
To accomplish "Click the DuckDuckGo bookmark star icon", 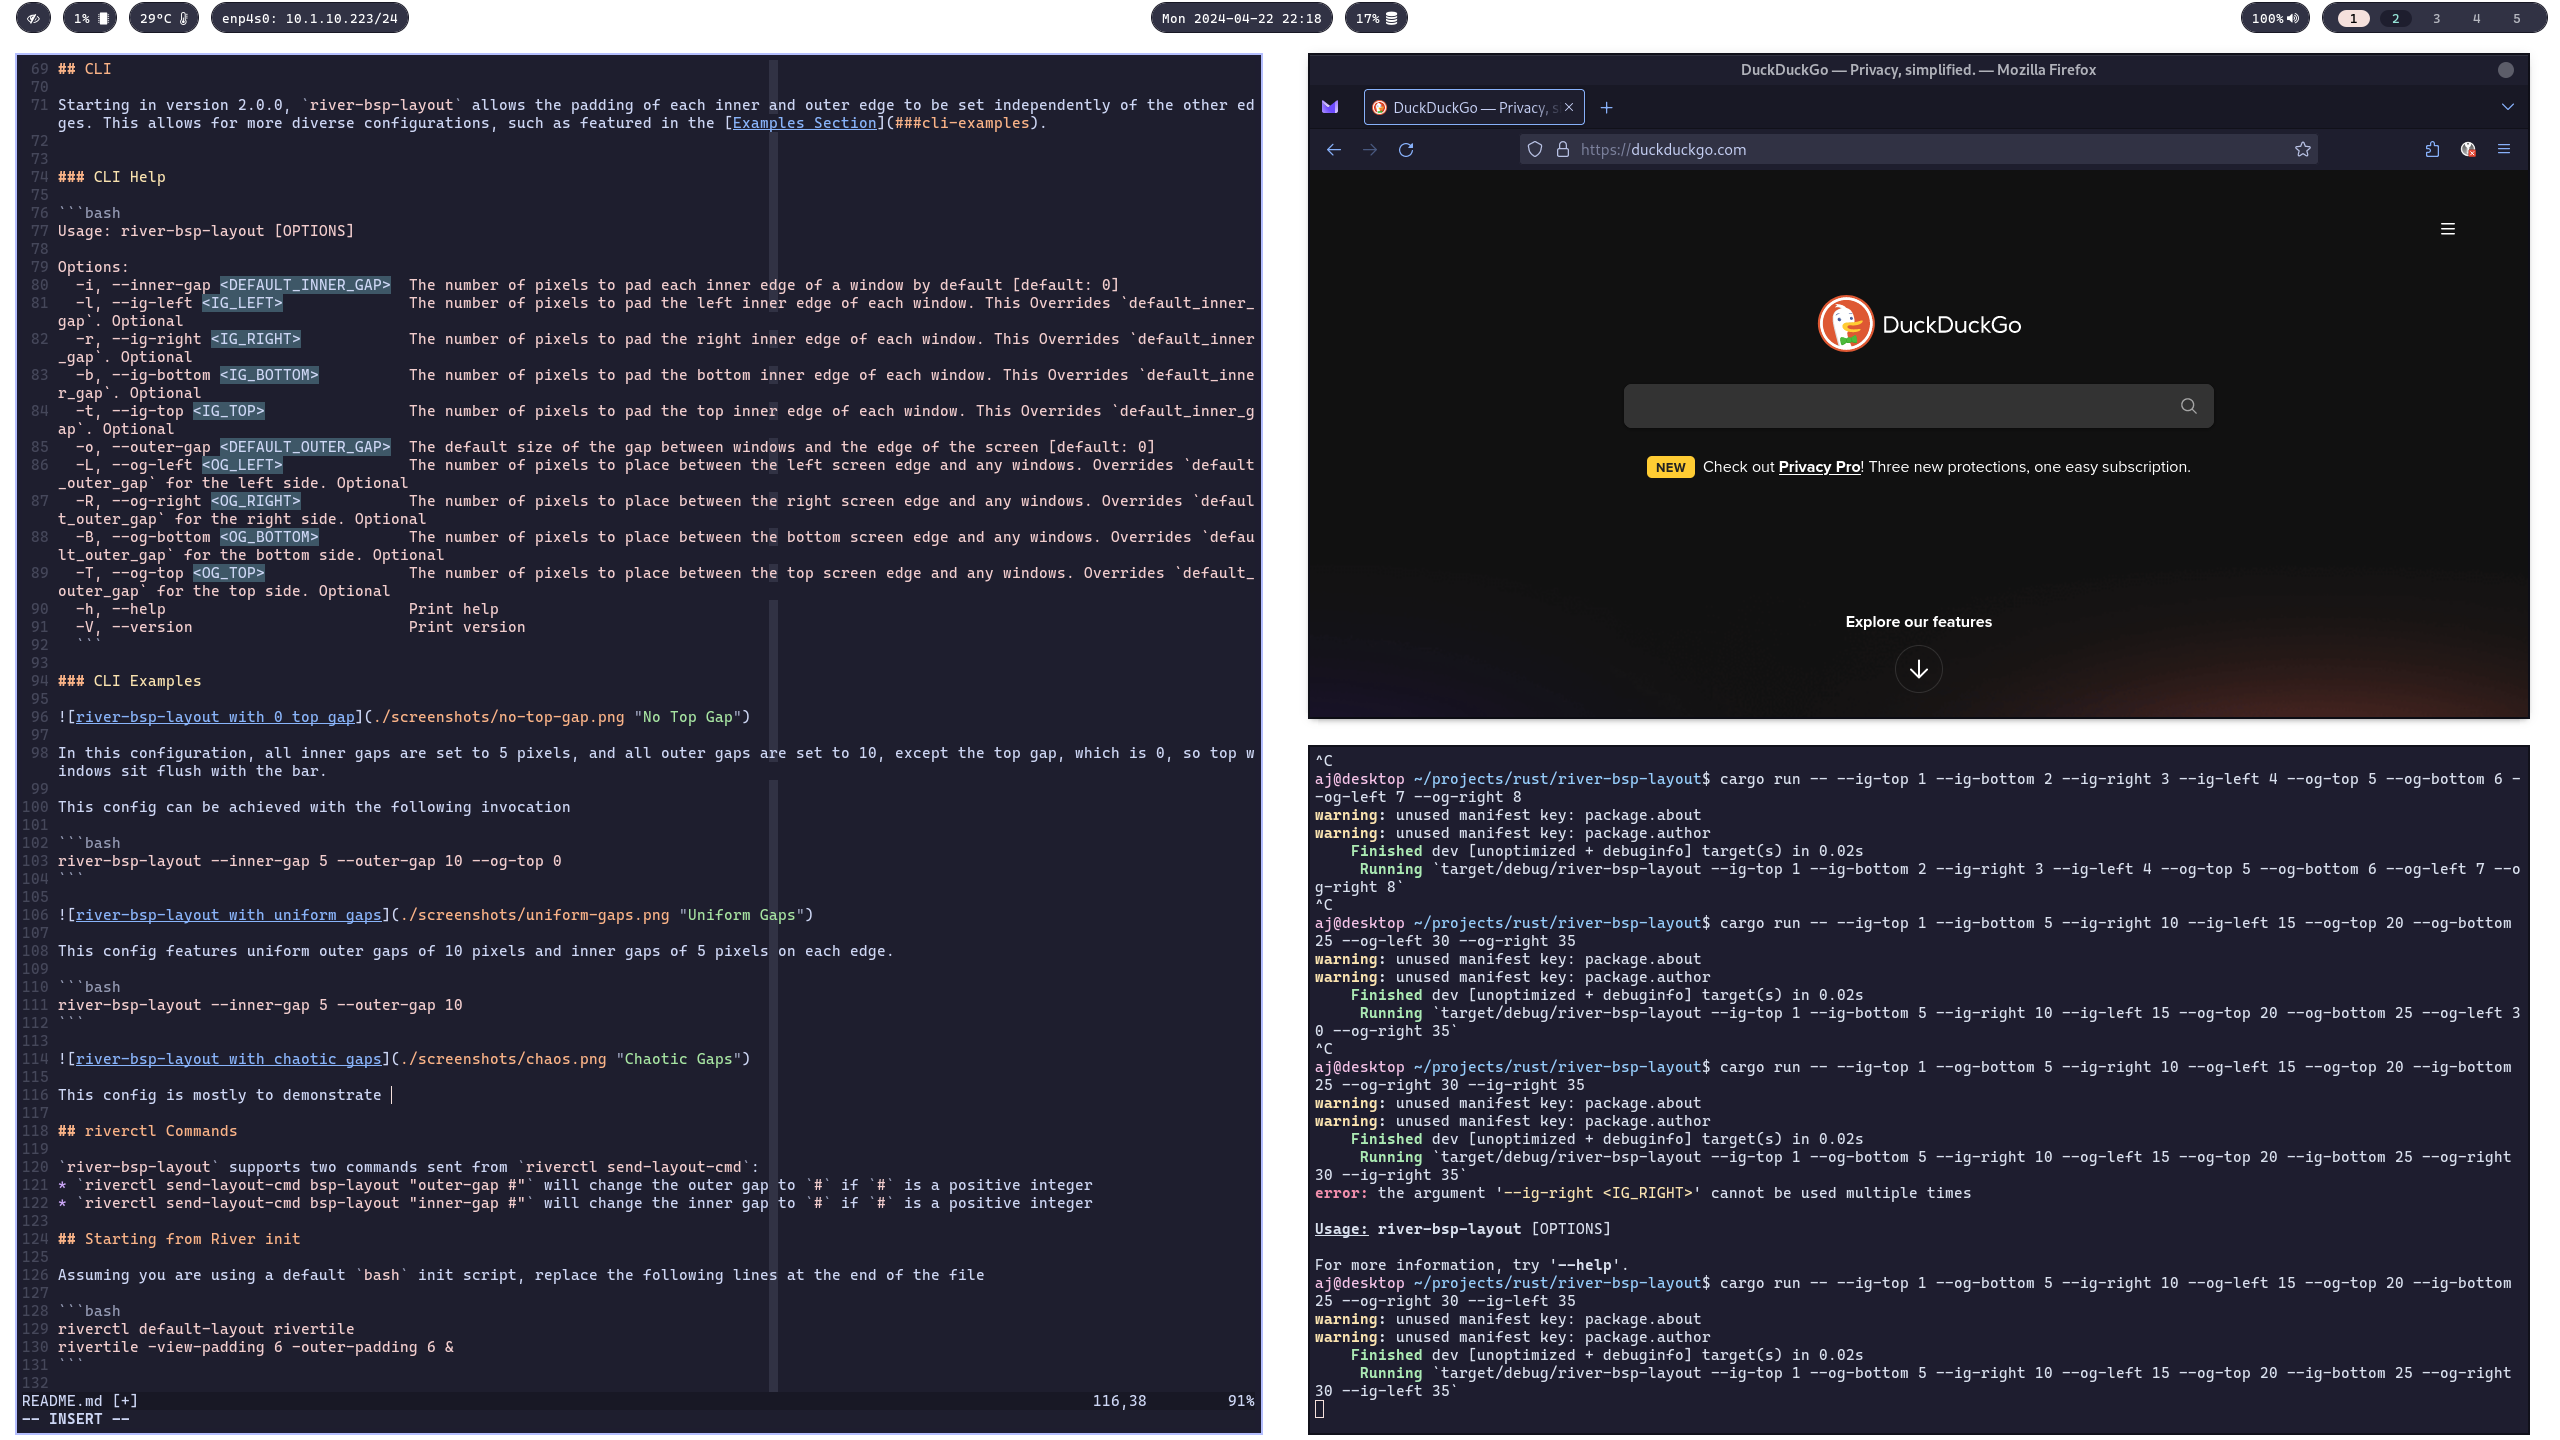I will (2303, 148).
